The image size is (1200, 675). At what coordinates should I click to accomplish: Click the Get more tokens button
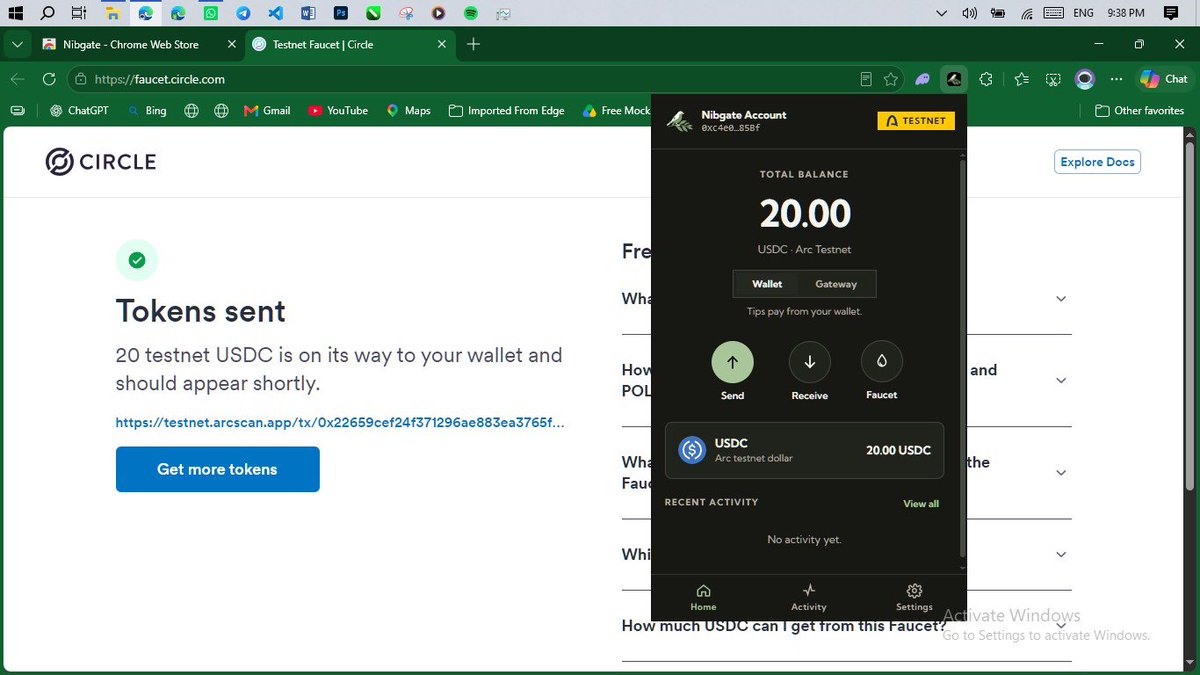218,469
